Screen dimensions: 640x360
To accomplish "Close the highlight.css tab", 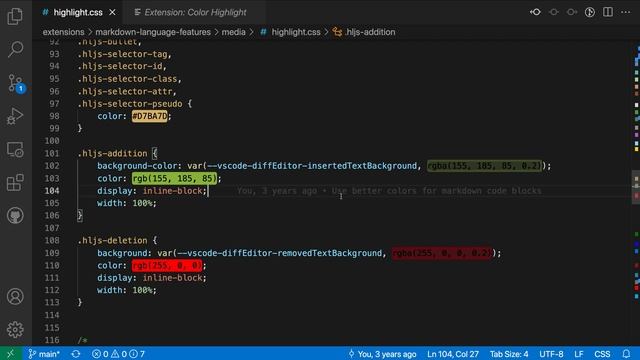I will pyautogui.click(x=112, y=13).
